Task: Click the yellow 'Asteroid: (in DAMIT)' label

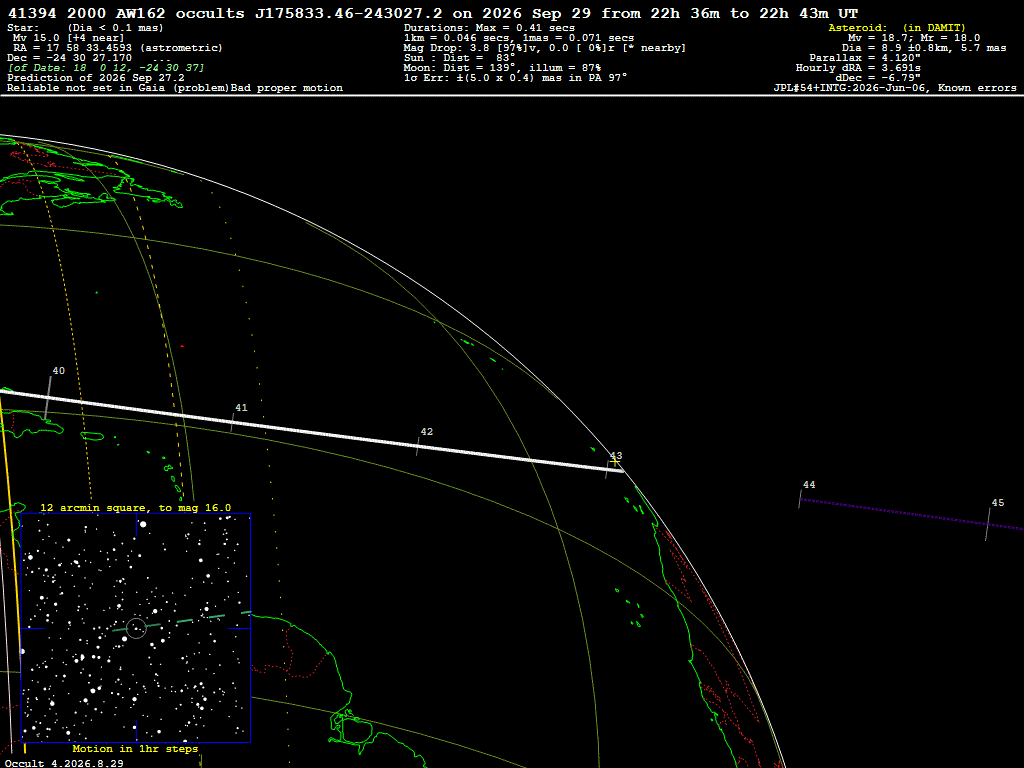Action: (897, 27)
